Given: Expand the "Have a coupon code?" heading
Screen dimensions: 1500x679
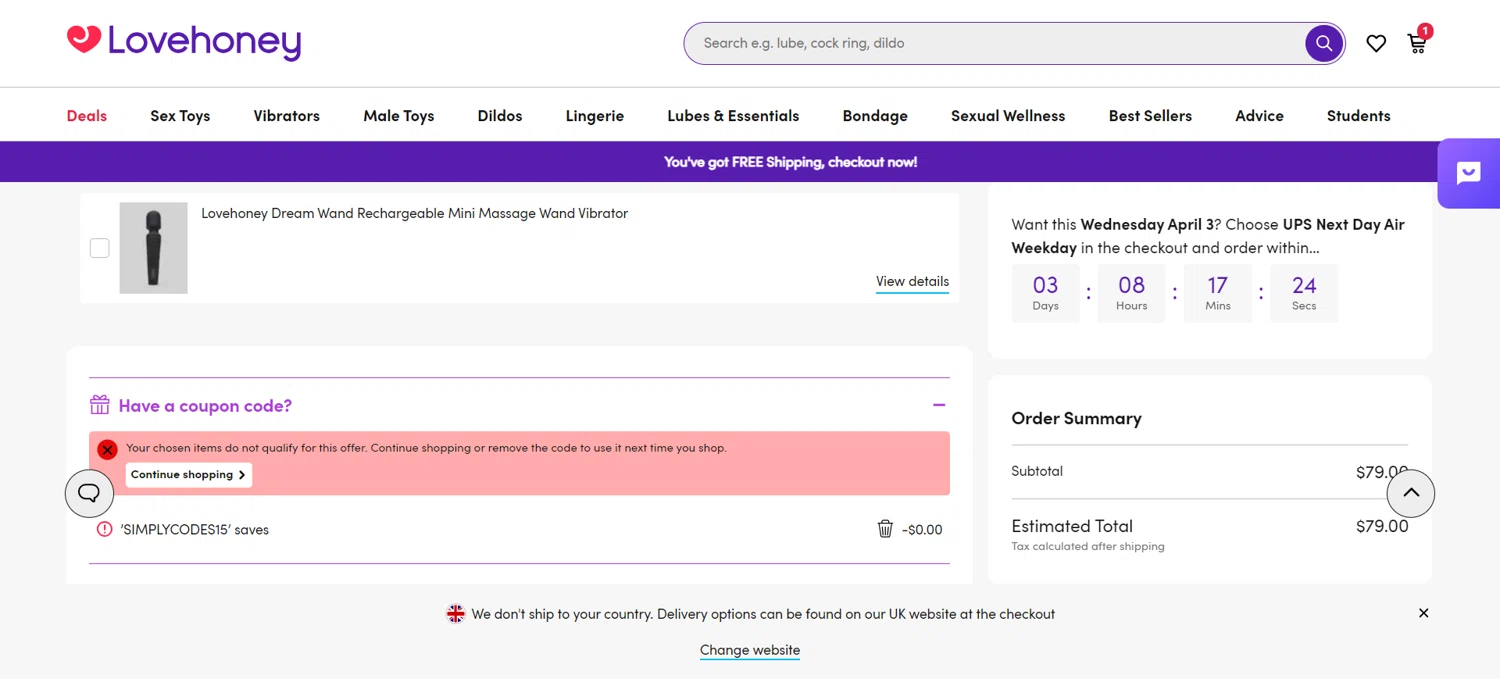Looking at the screenshot, I should (205, 405).
